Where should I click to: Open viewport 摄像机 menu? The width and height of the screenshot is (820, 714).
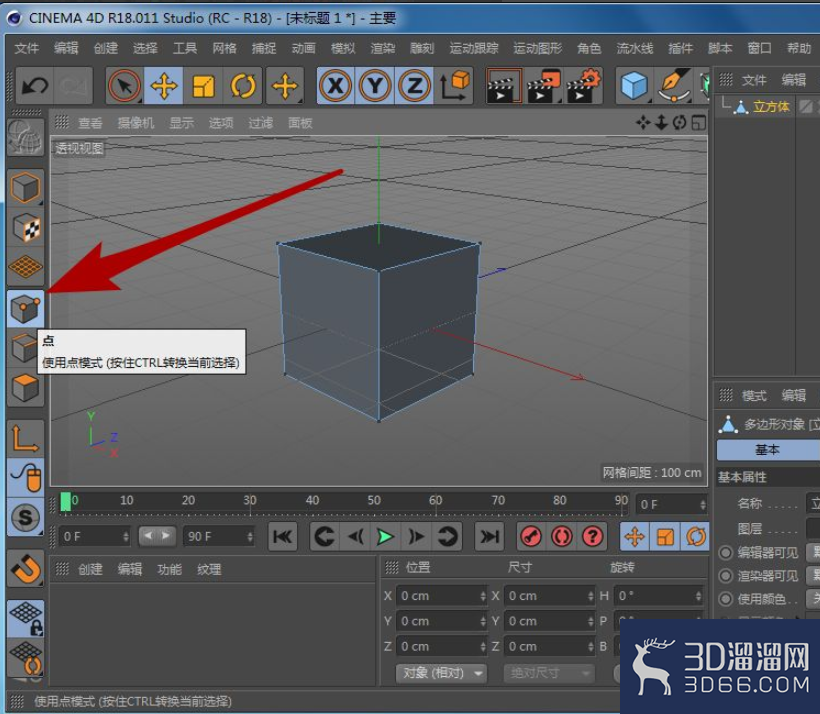pyautogui.click(x=135, y=123)
